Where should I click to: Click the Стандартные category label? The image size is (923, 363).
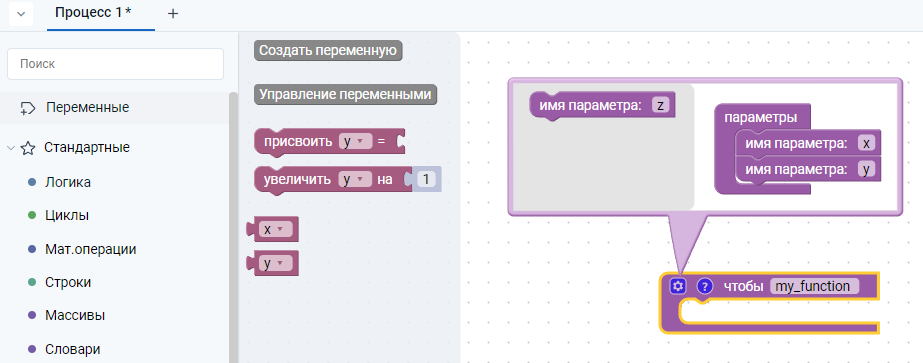coord(87,148)
